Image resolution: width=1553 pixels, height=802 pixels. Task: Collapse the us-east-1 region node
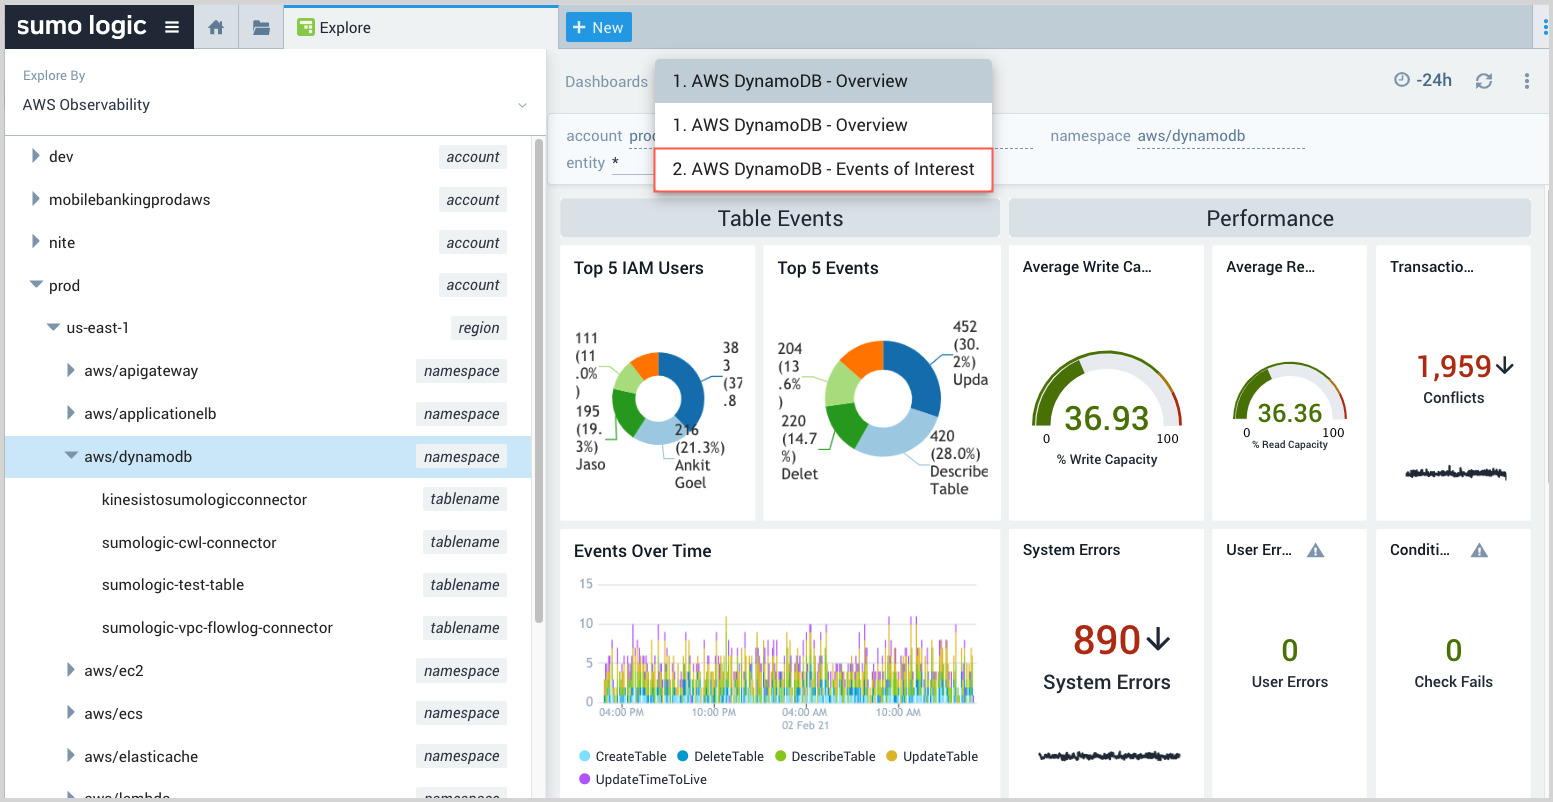tap(53, 328)
